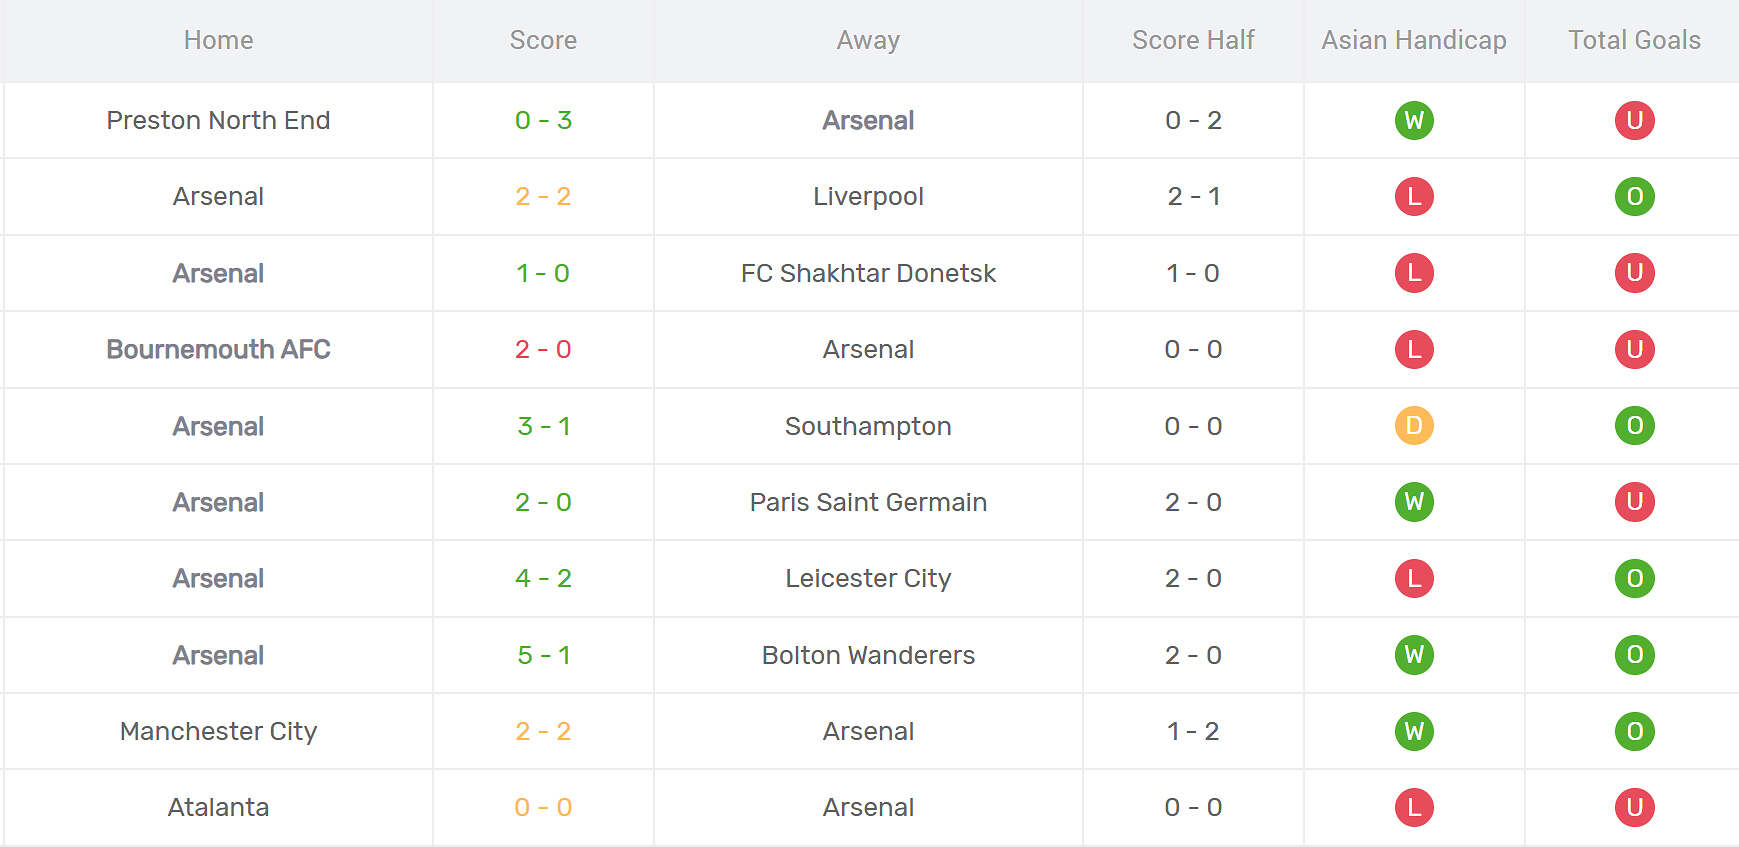Viewport: 1739px width, 847px height.
Task: Open the Bournemouth AFC team link
Action: [x=218, y=350]
